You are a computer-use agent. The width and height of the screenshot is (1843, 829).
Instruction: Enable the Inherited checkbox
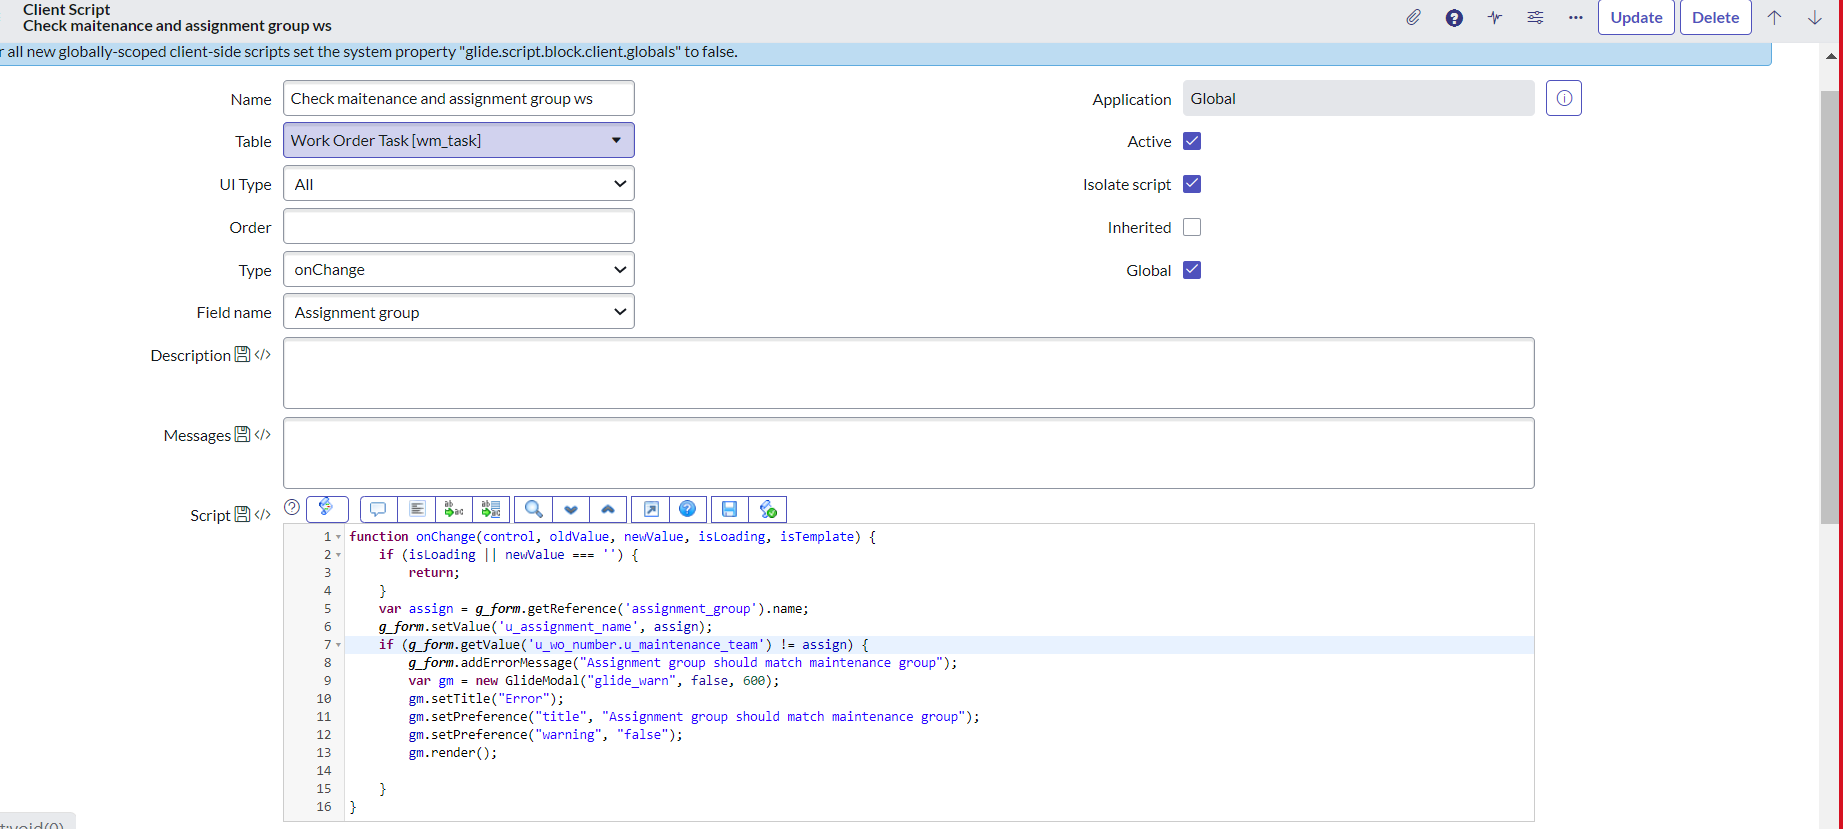point(1191,227)
